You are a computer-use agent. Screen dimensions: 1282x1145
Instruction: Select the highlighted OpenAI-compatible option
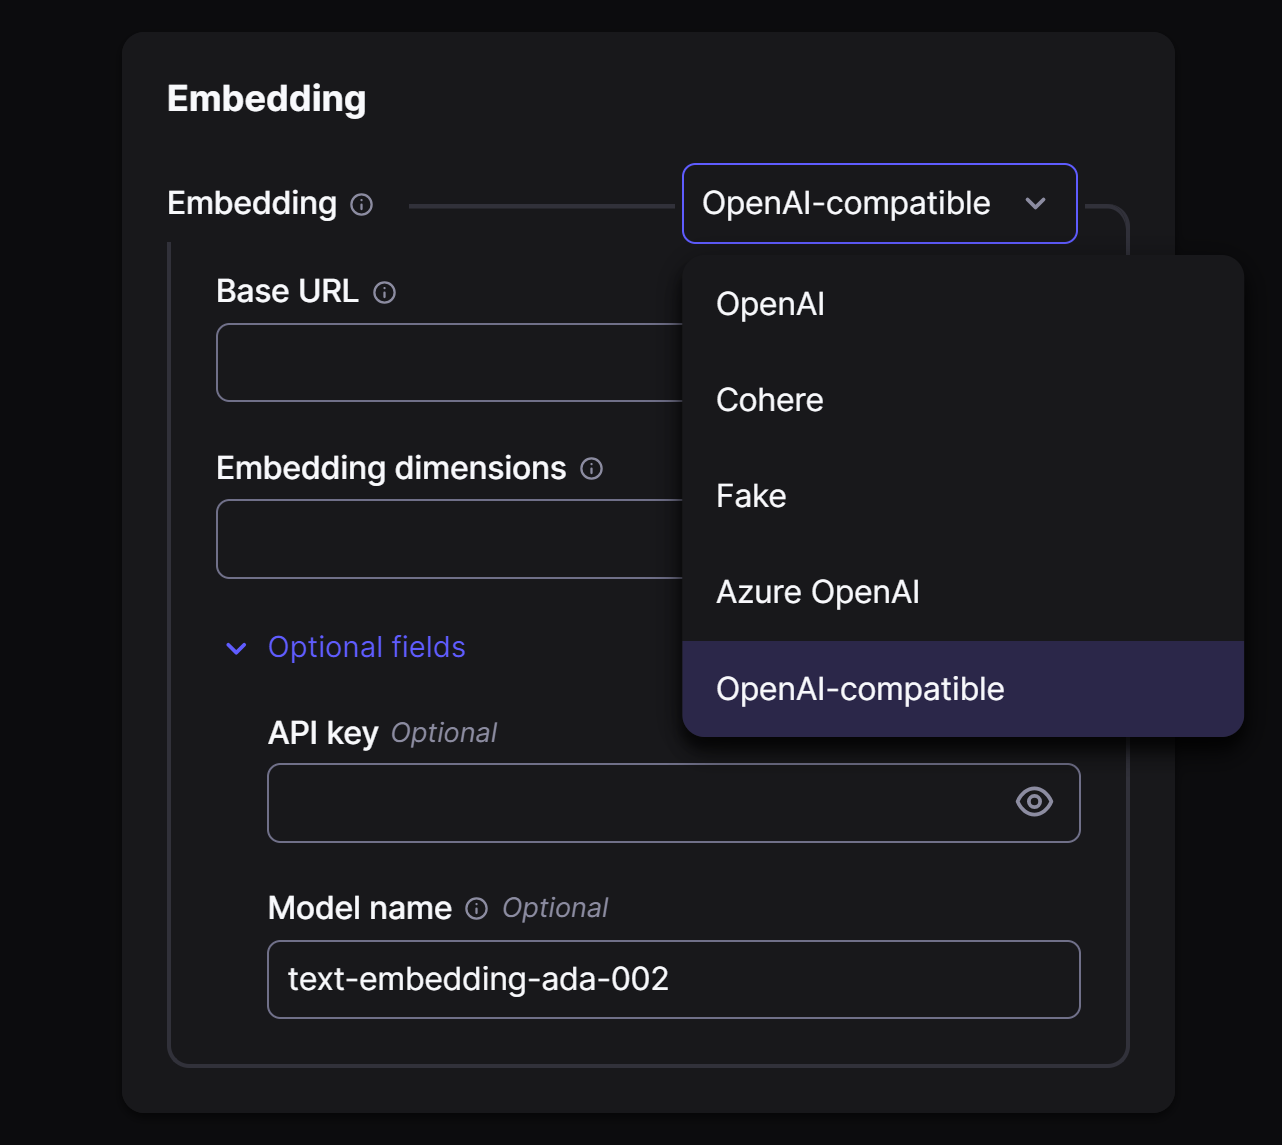860,688
